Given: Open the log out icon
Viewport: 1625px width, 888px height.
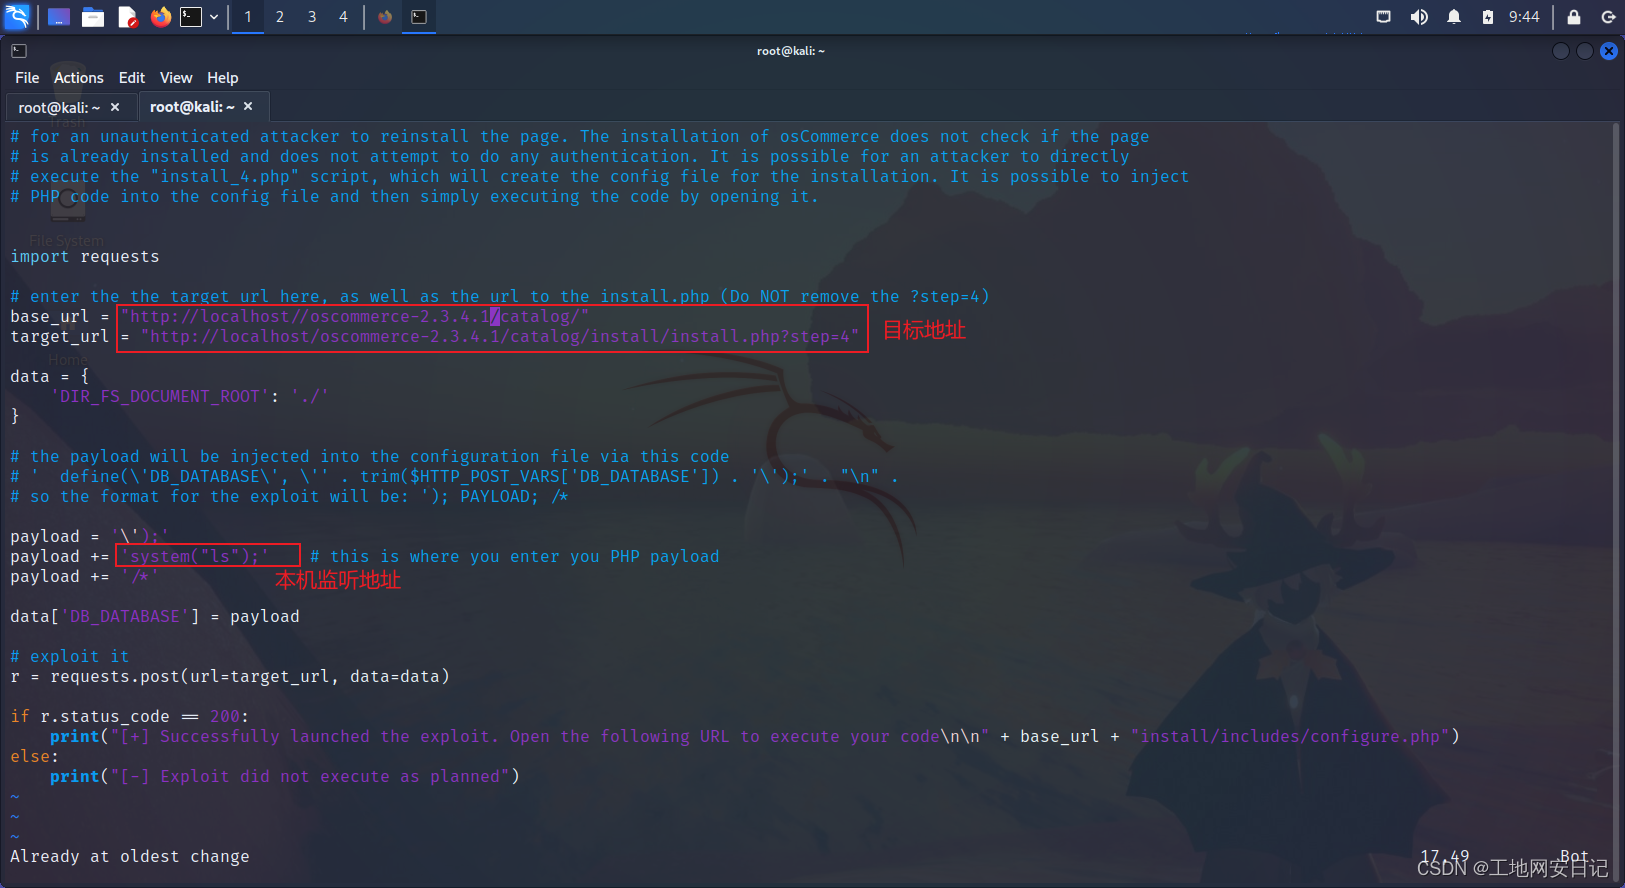Looking at the screenshot, I should coord(1608,17).
